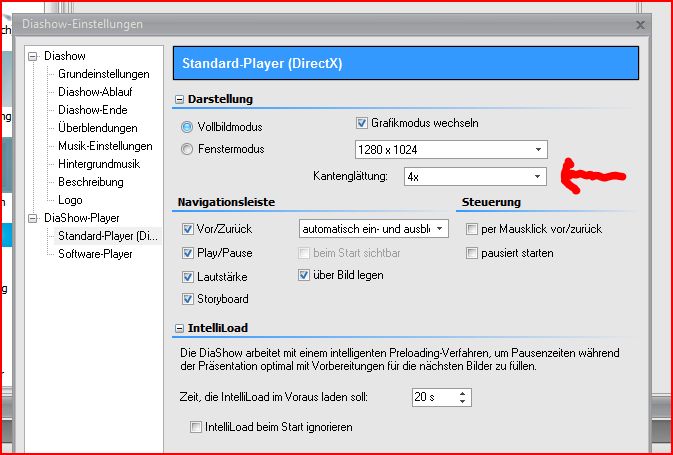Image resolution: width=673 pixels, height=455 pixels.
Task: Go to Software-Player settings
Action: click(95, 254)
